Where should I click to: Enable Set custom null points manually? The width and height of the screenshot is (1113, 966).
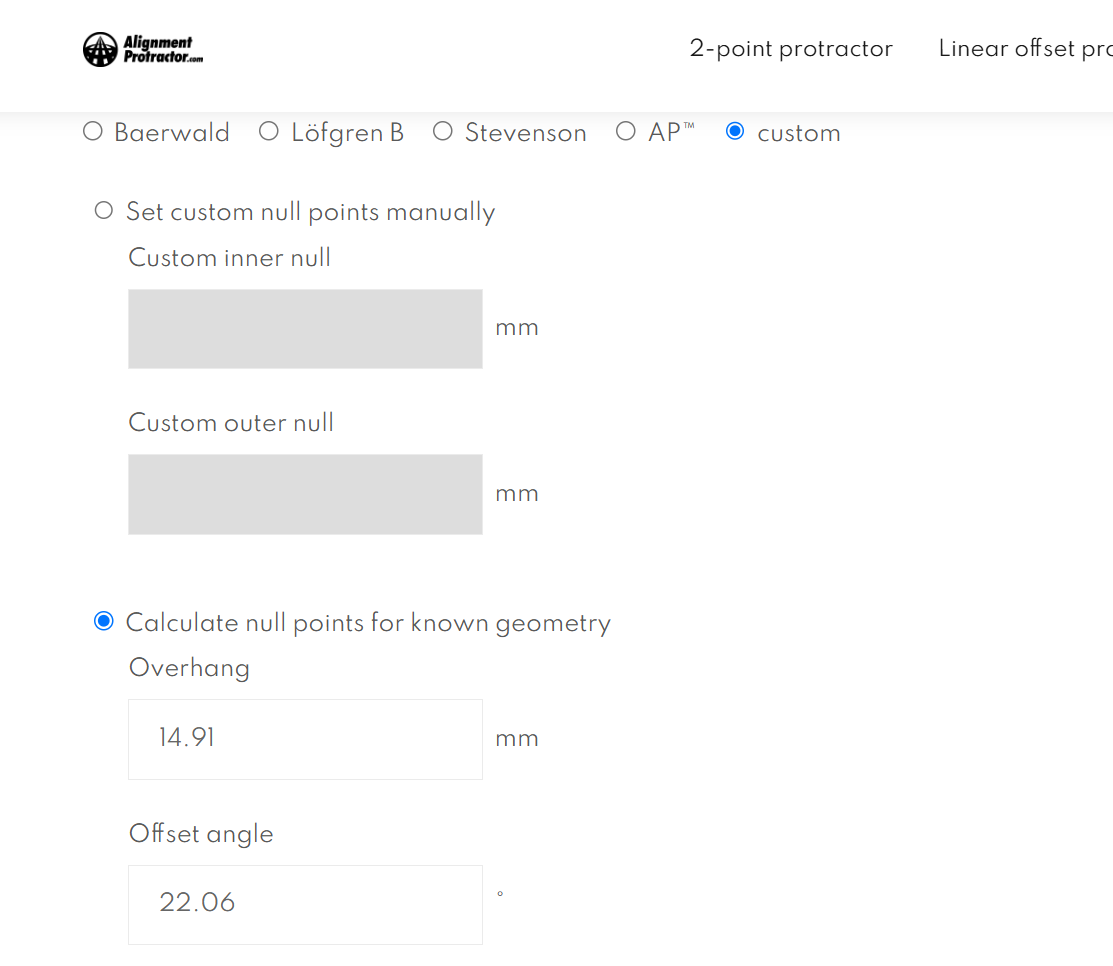click(104, 211)
